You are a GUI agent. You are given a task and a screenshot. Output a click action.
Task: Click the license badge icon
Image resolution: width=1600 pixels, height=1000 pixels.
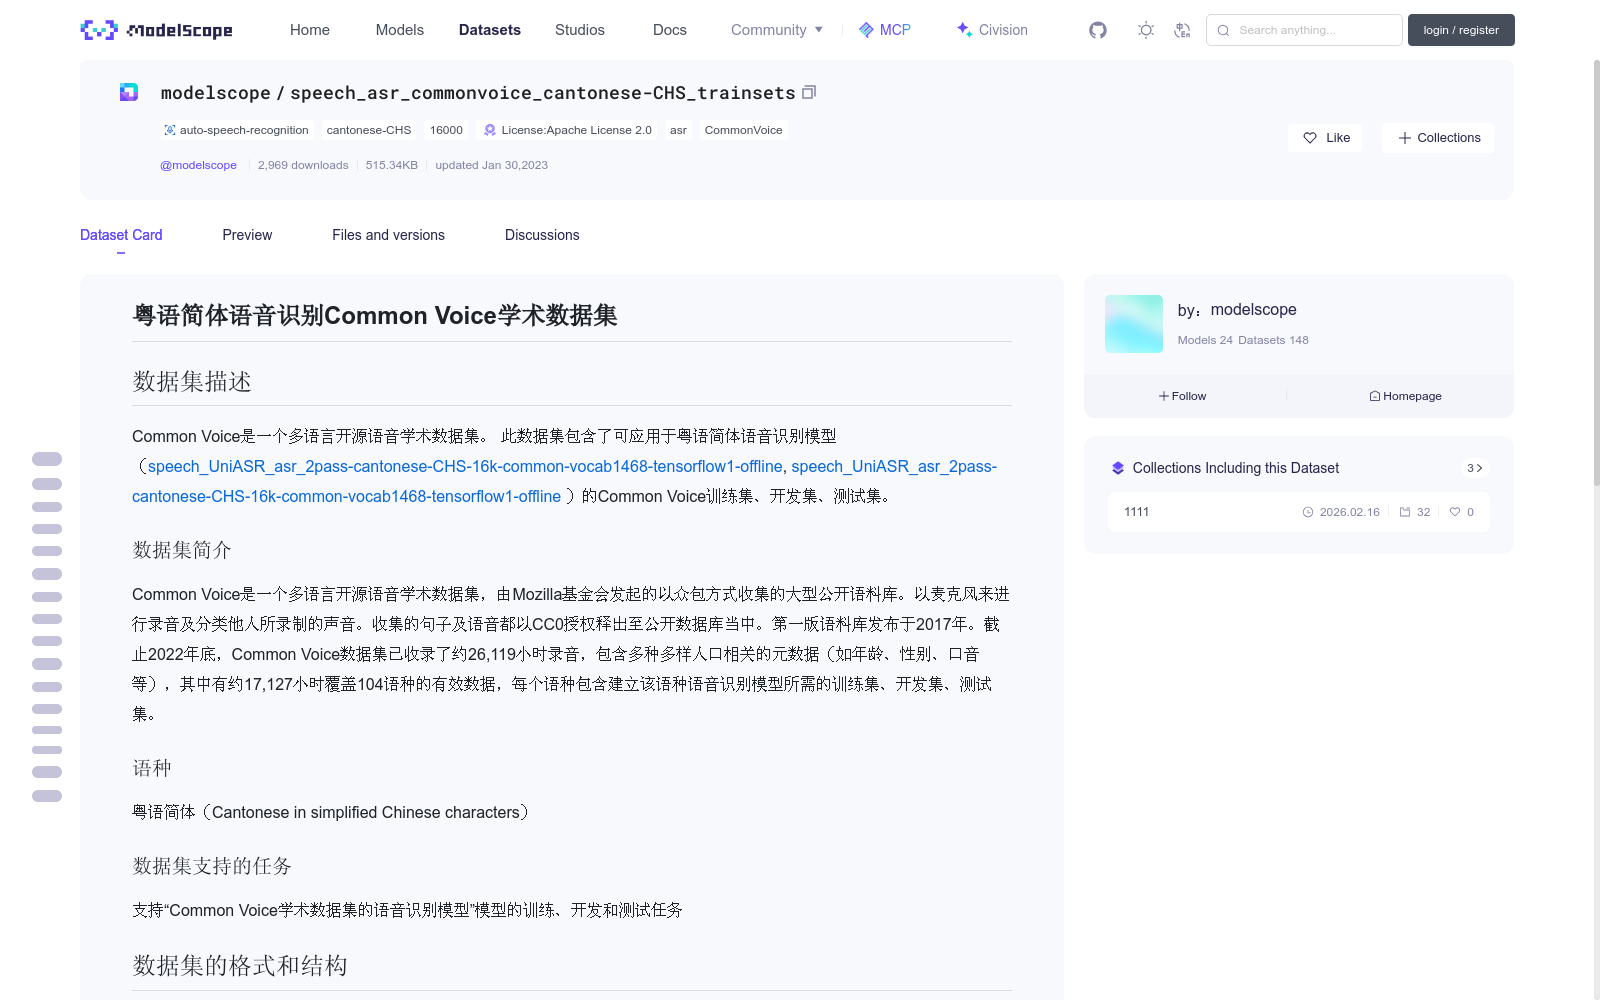[490, 130]
